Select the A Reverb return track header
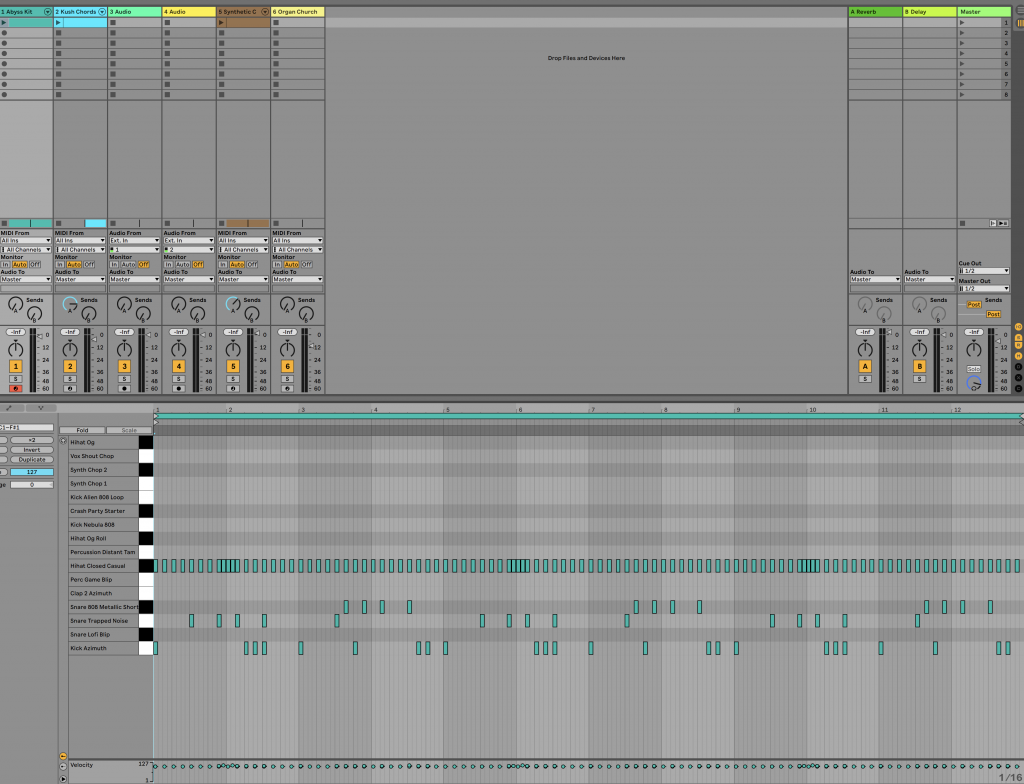Viewport: 1024px width, 784px height. [x=874, y=11]
